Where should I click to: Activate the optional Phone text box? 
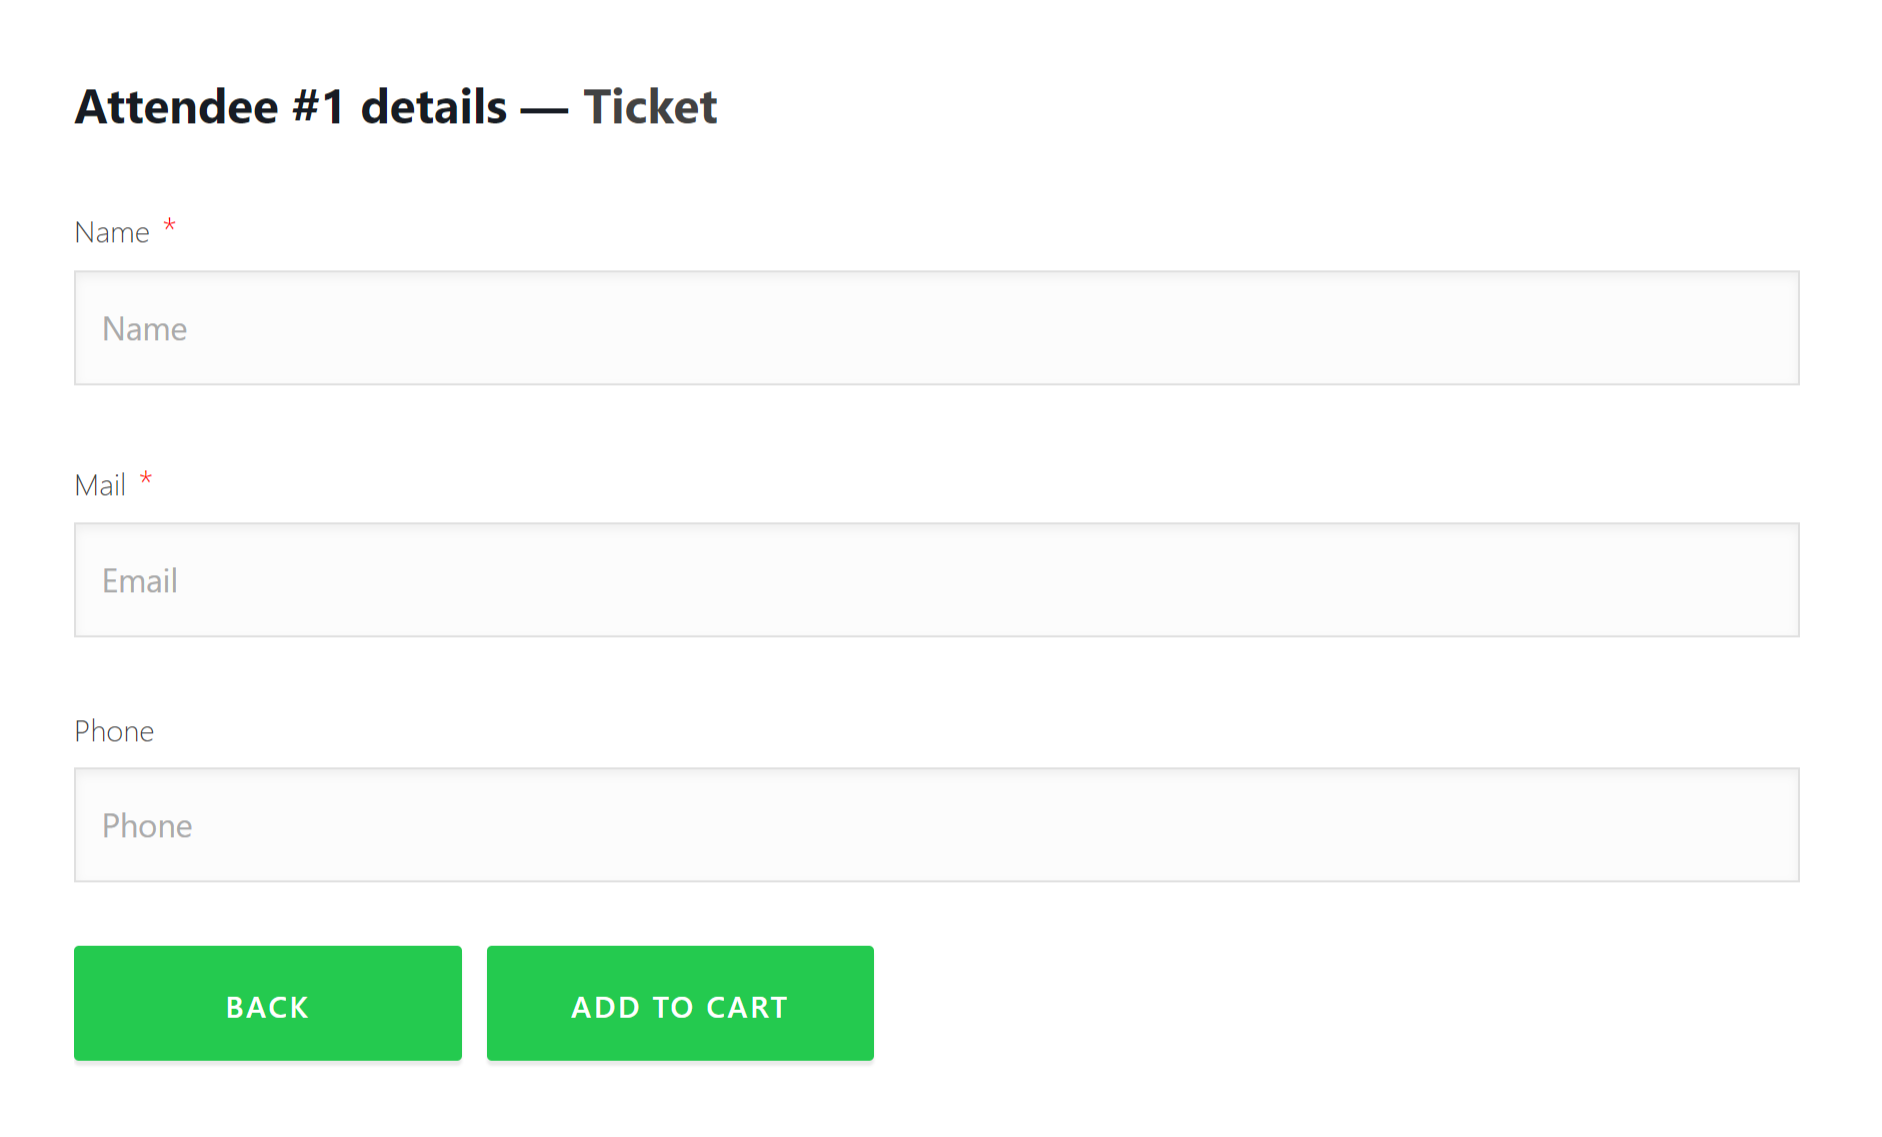[x=936, y=825]
